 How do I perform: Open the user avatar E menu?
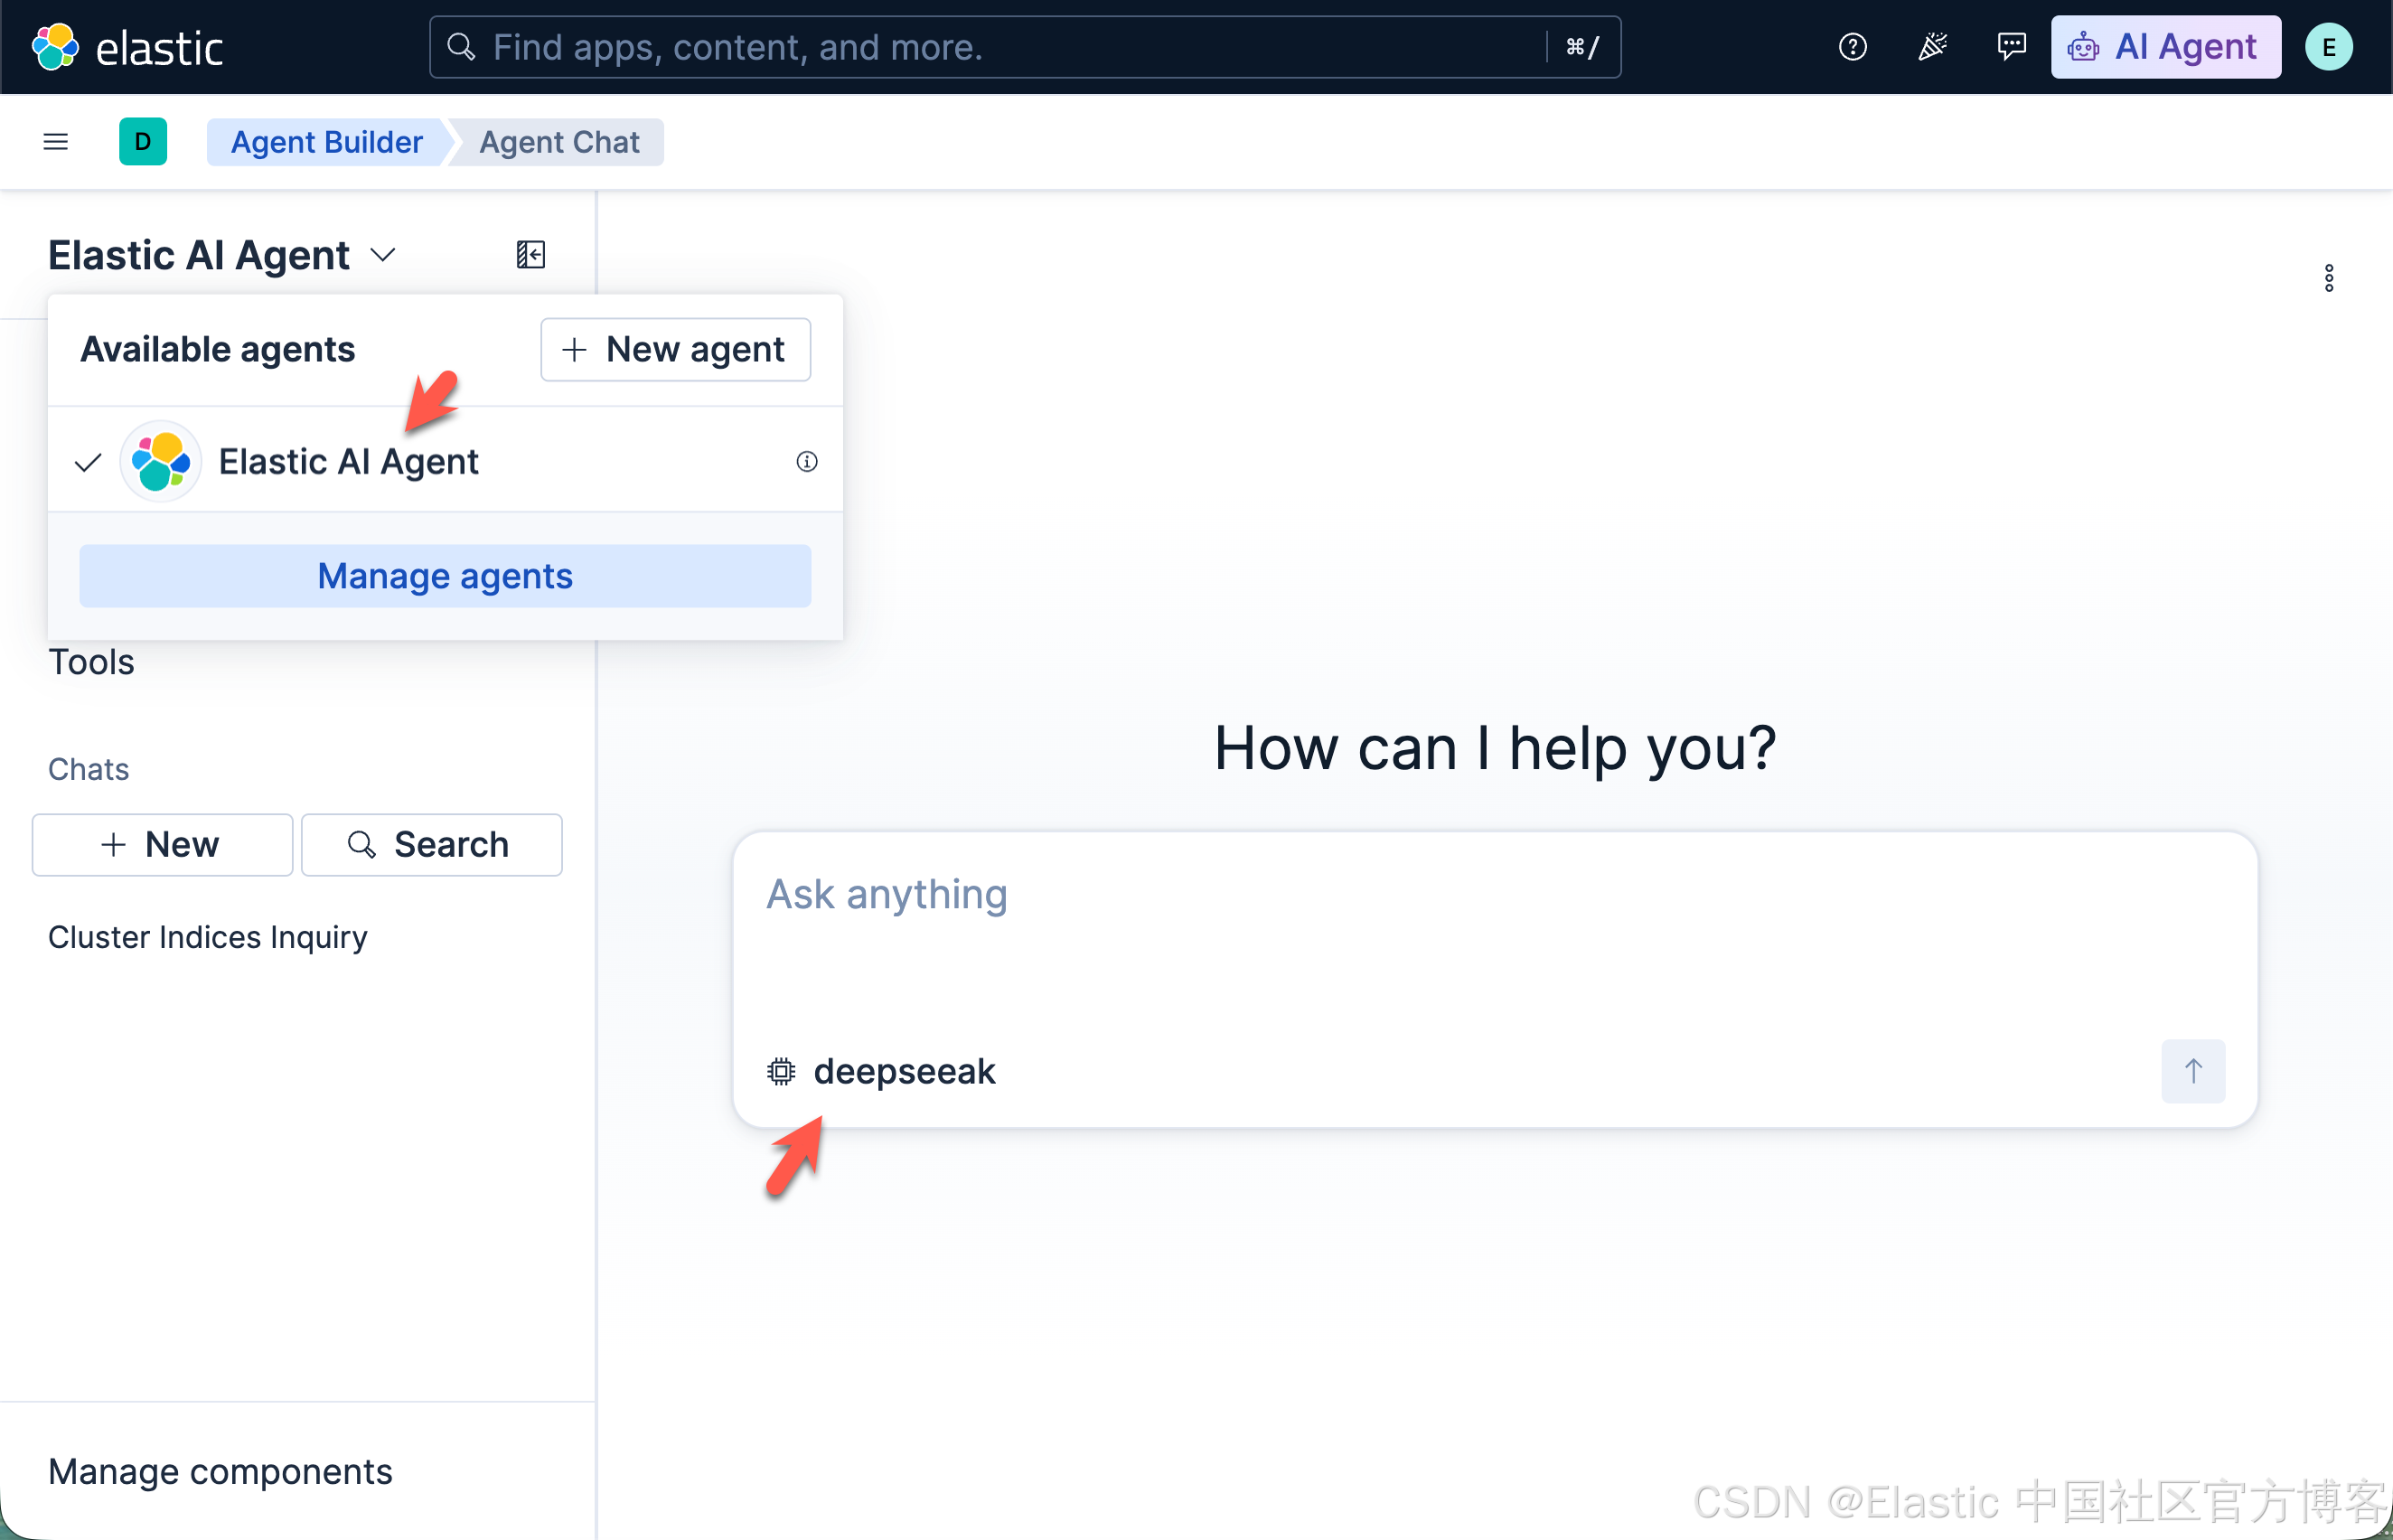[x=2328, y=47]
